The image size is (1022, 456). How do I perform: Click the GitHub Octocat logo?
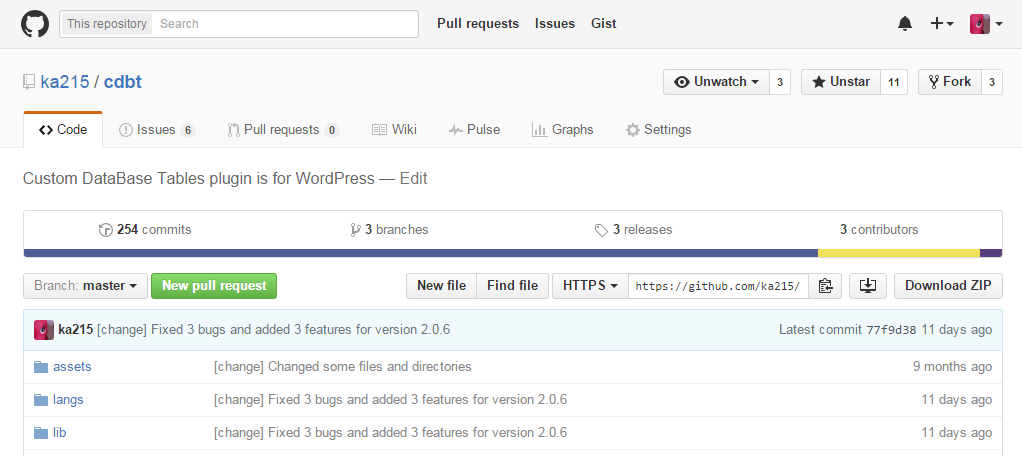coord(35,24)
